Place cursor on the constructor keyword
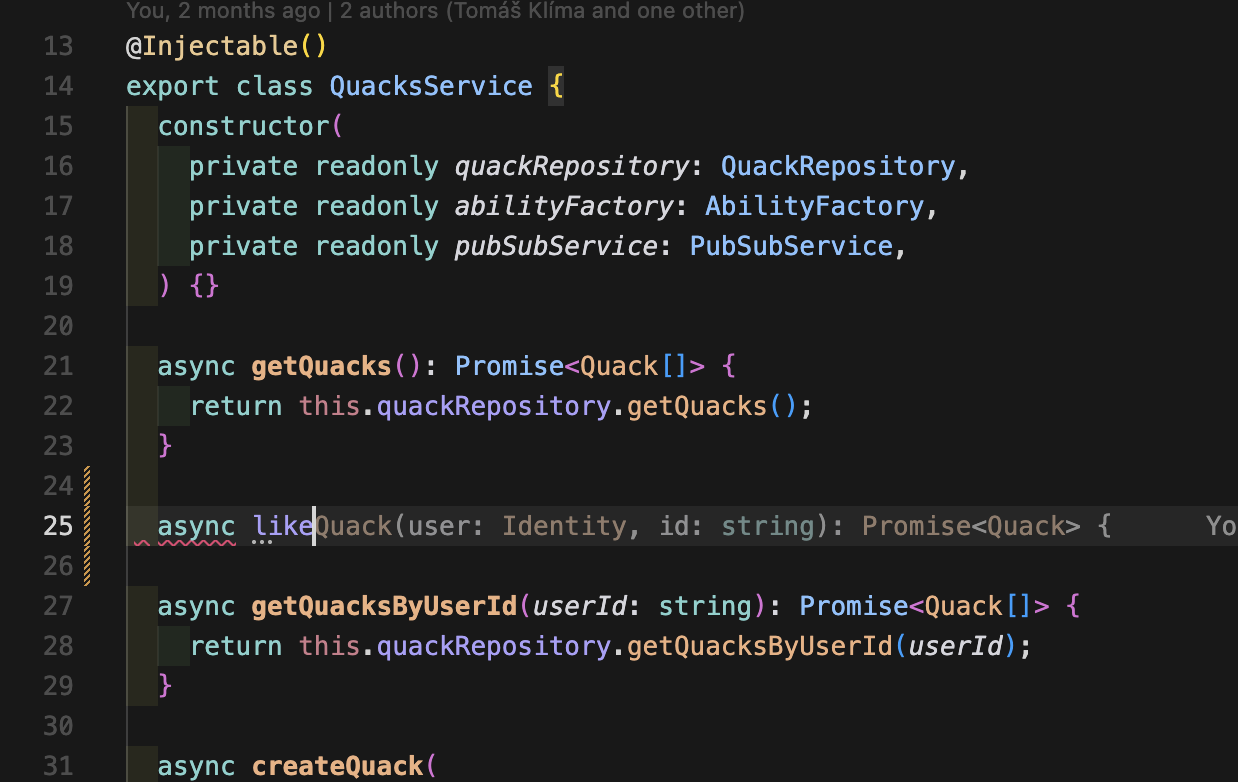This screenshot has width=1238, height=782. (243, 126)
